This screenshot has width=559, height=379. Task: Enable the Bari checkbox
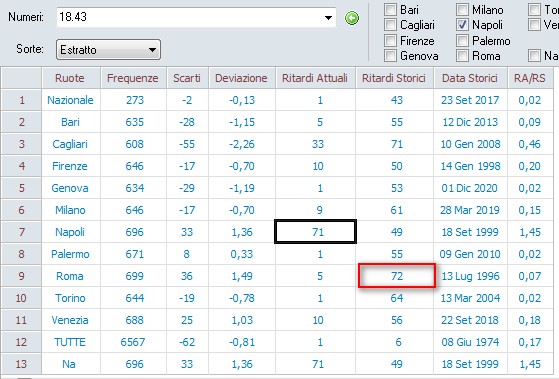tap(390, 10)
